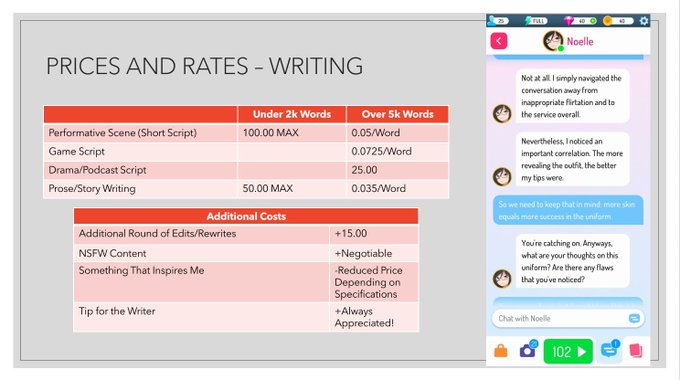Click the 'Game Script' row label

76,151
